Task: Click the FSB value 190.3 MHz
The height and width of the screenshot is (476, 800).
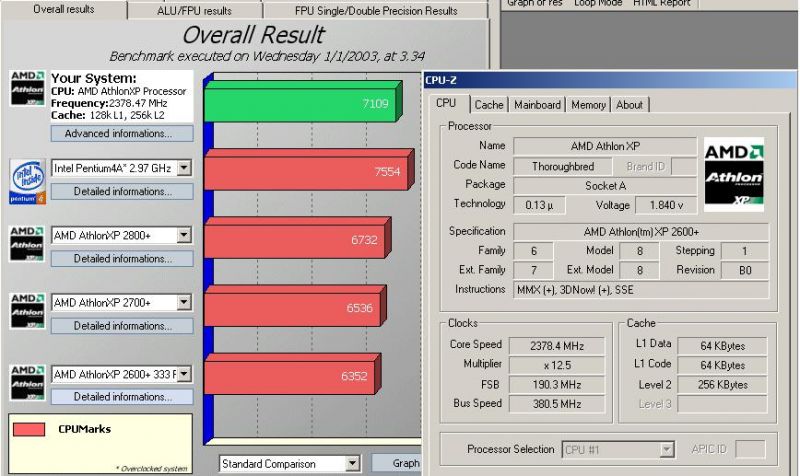Action: pyautogui.click(x=557, y=385)
